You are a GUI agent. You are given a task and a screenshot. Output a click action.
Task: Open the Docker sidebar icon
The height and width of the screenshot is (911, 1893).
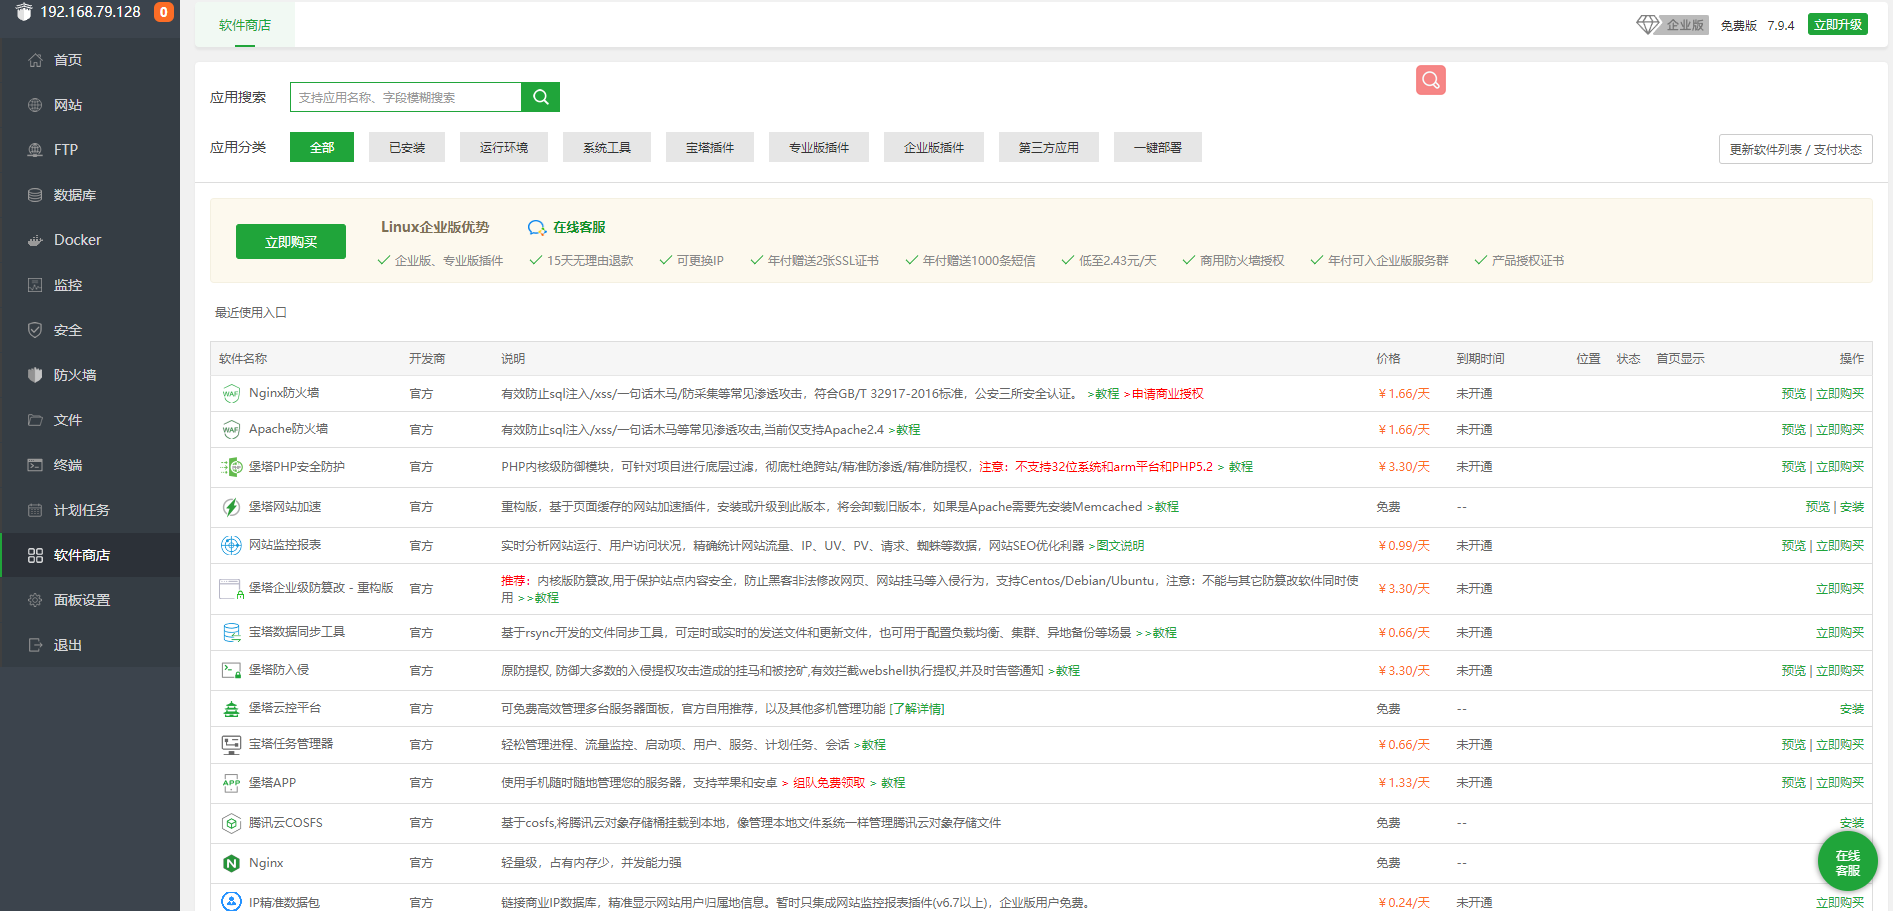click(x=35, y=240)
